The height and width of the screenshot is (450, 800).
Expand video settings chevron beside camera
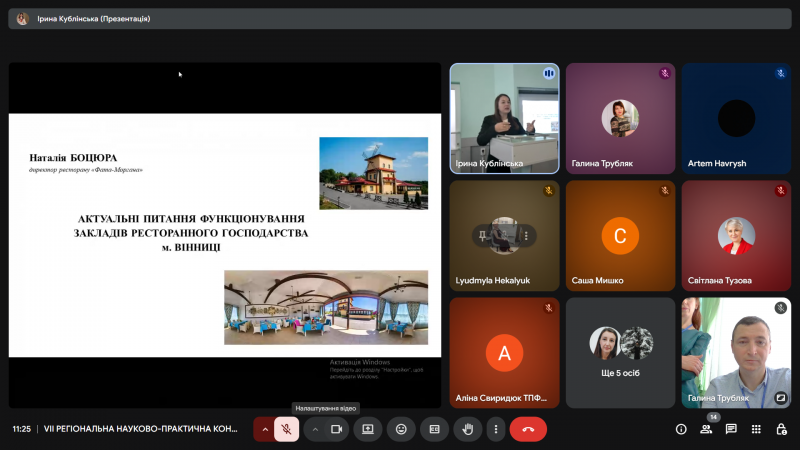pyautogui.click(x=315, y=429)
